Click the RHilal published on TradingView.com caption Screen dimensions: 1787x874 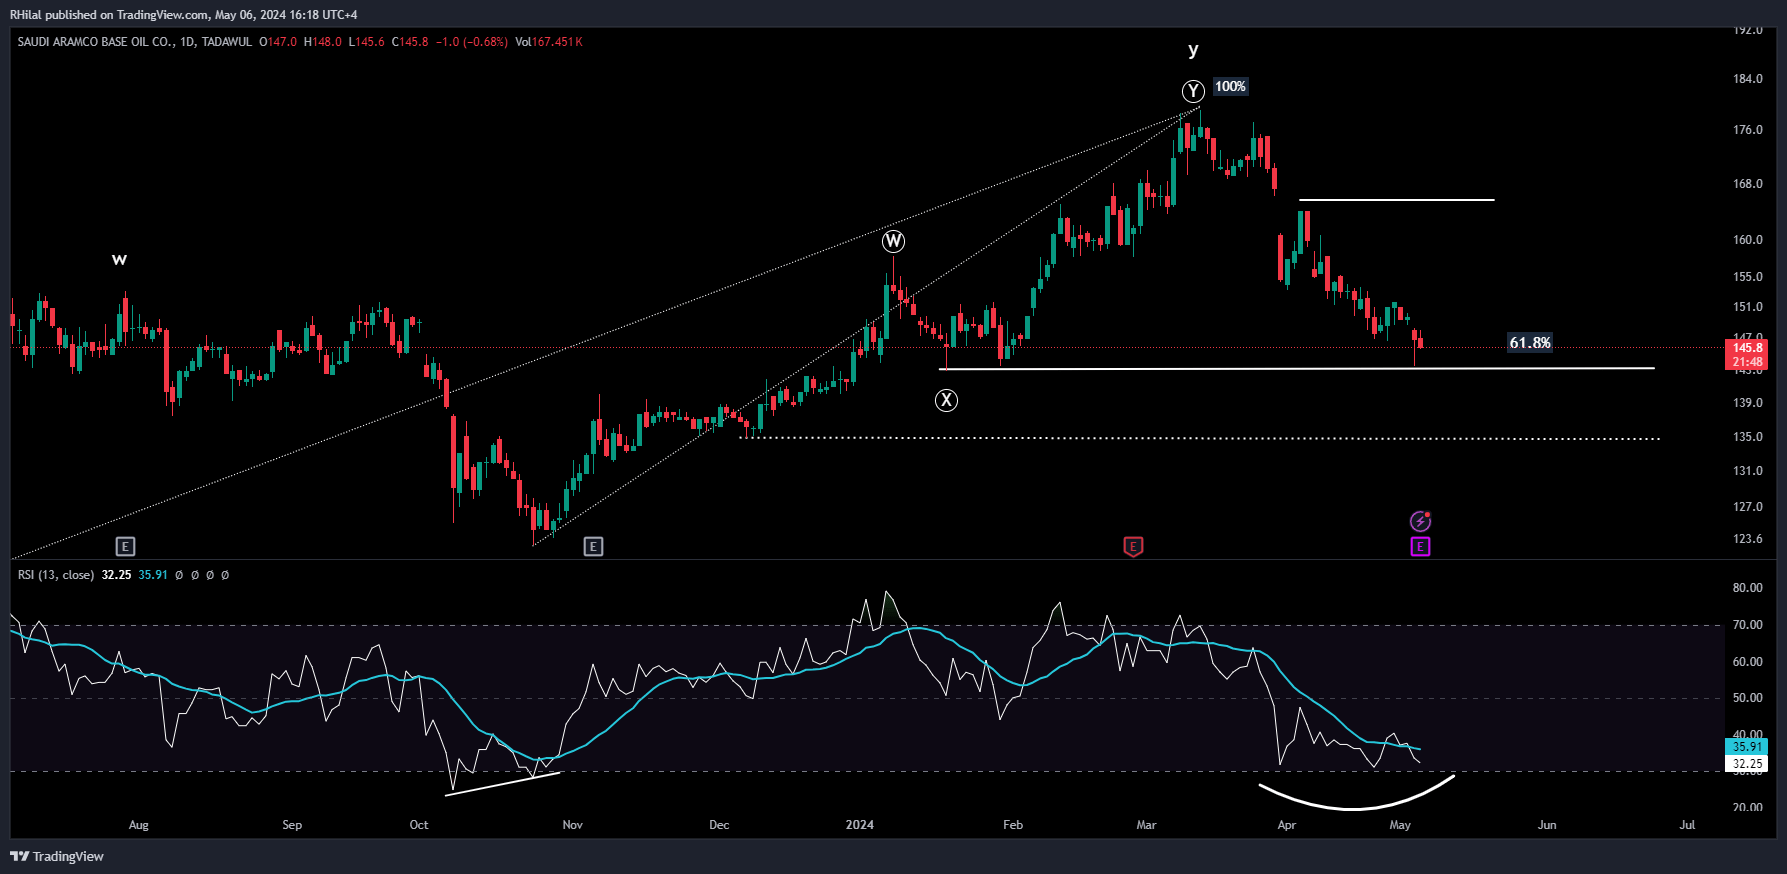[x=183, y=15]
